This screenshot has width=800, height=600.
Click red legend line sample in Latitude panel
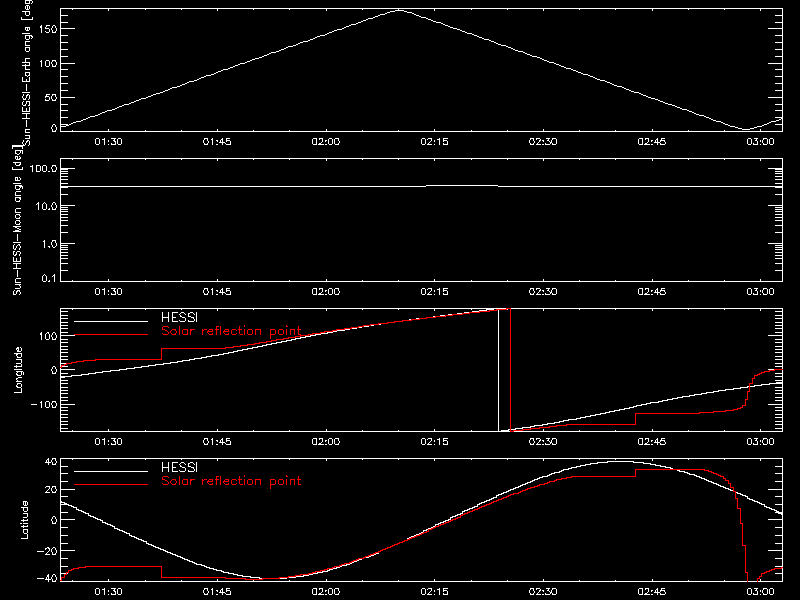pyautogui.click(x=111, y=484)
